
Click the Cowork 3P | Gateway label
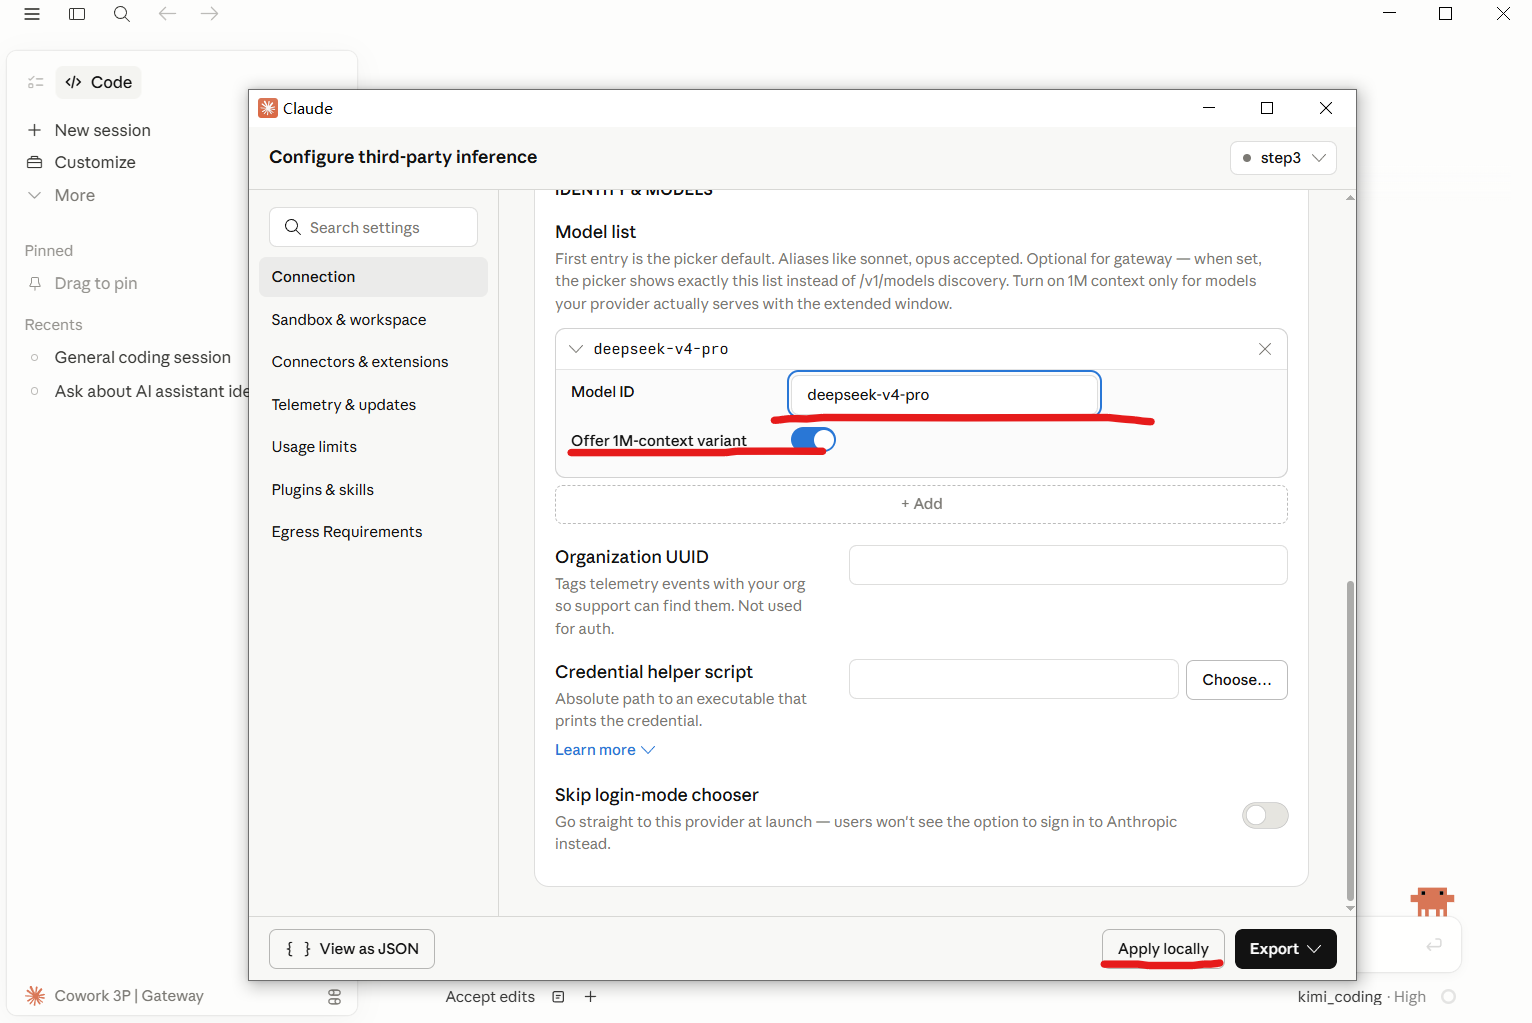coord(129,996)
